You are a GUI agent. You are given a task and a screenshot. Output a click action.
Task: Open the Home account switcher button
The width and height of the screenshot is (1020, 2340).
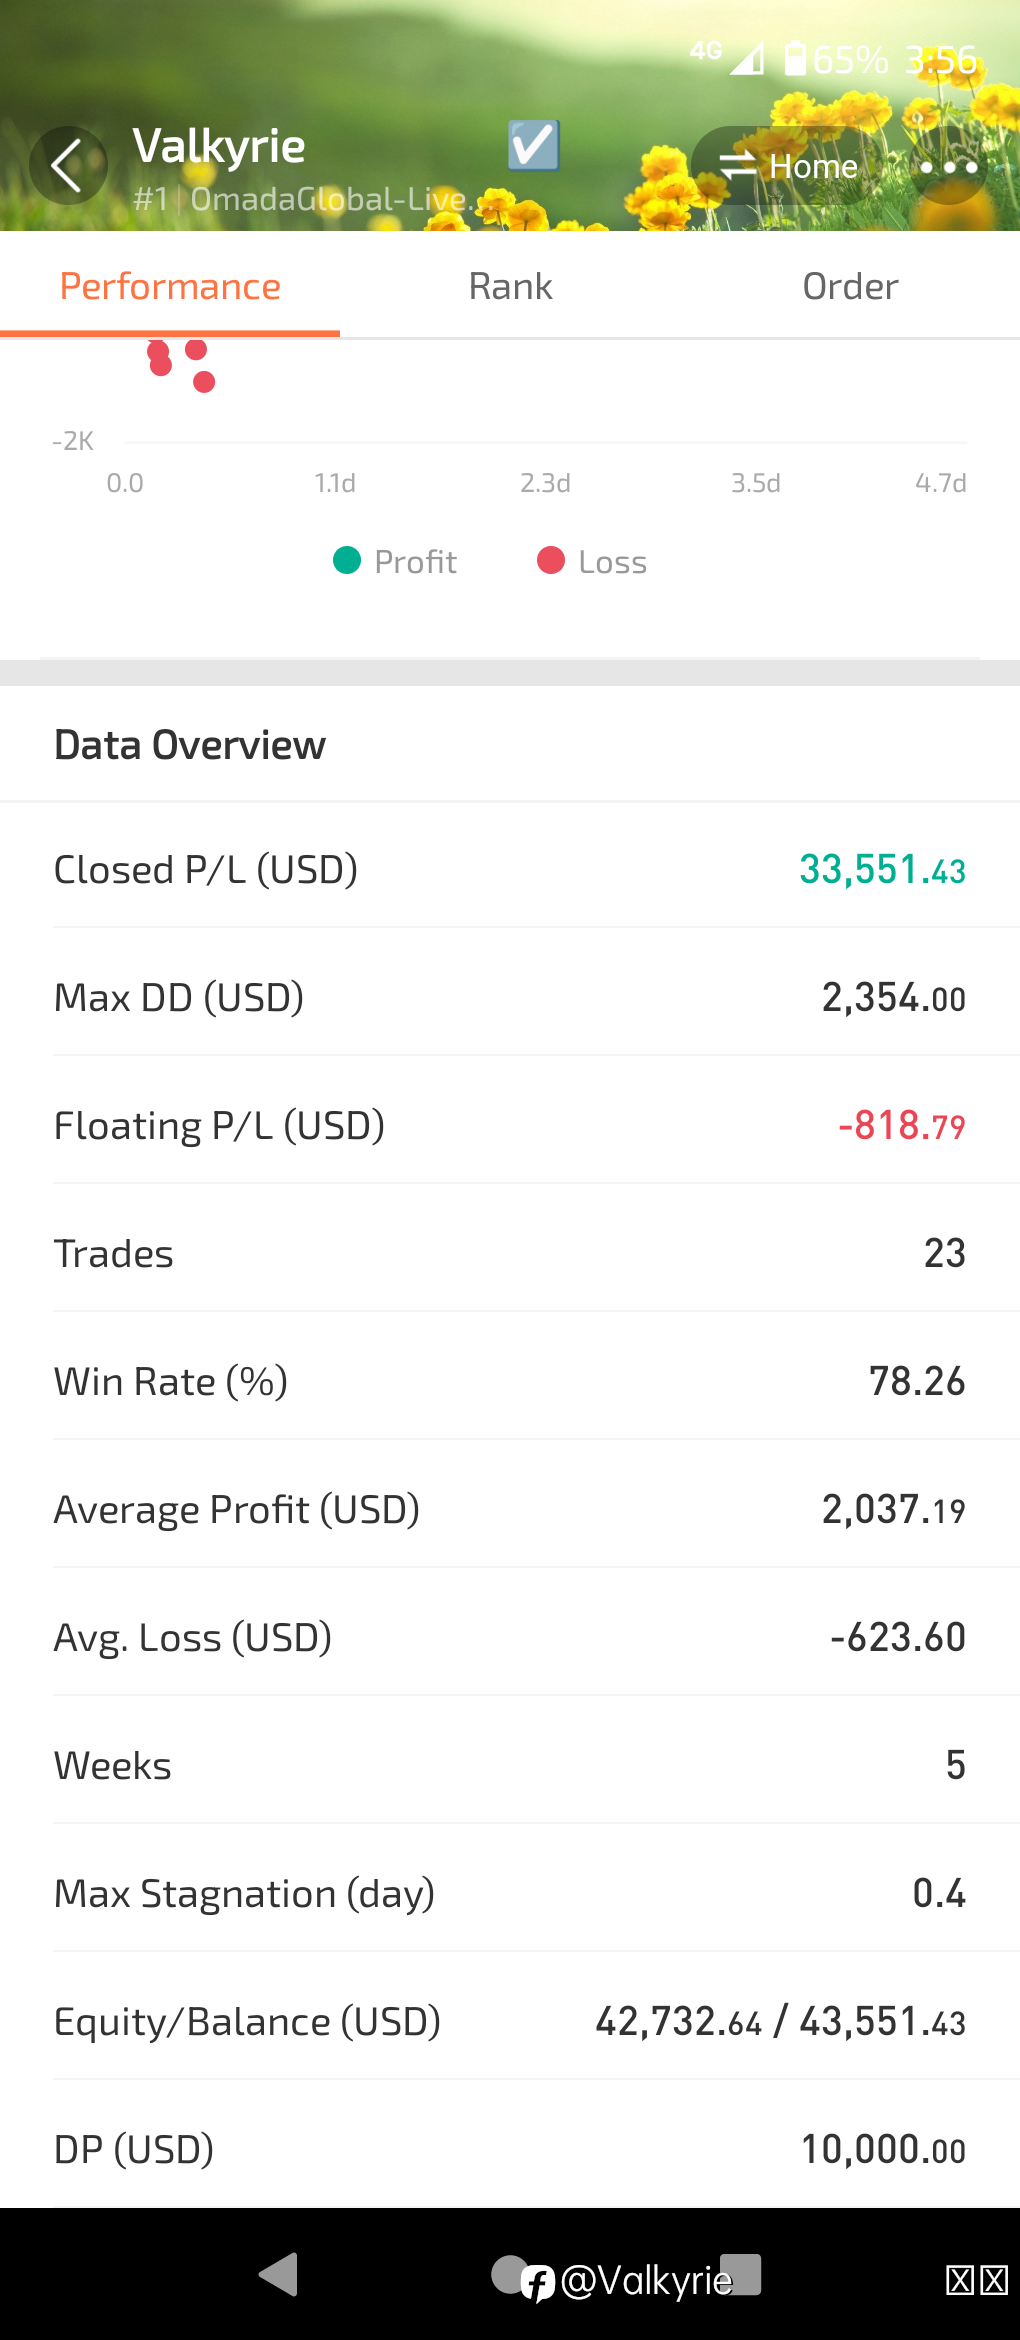[787, 166]
